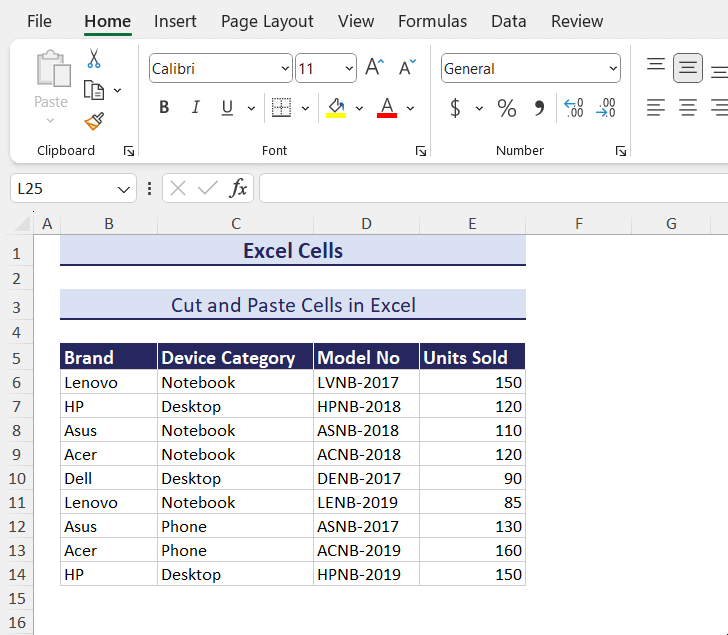Viewport: 728px width, 635px height.
Task: Click Decrease Decimal icon
Action: pos(606,108)
